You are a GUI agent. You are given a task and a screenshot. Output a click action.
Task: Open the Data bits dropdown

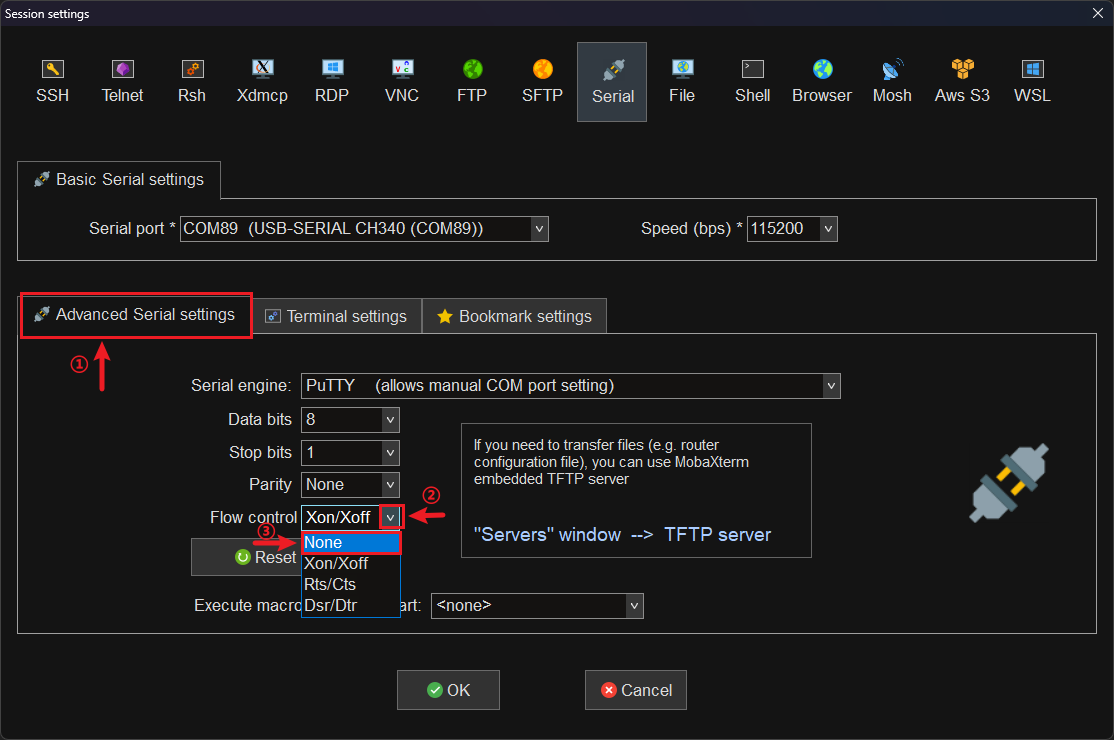click(x=390, y=420)
